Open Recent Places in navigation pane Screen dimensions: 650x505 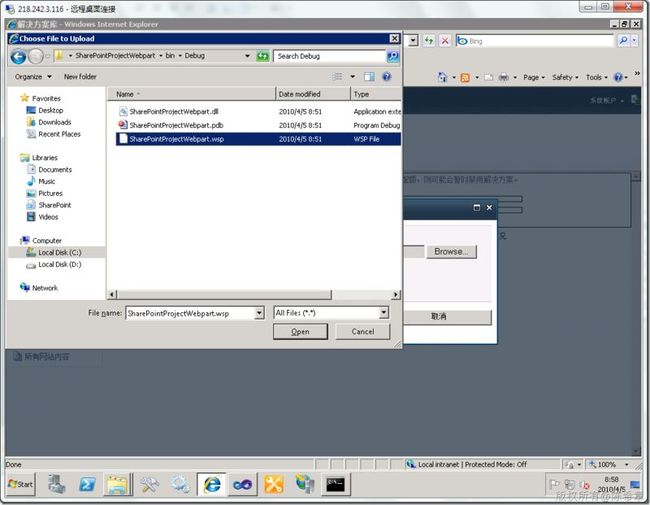53,134
